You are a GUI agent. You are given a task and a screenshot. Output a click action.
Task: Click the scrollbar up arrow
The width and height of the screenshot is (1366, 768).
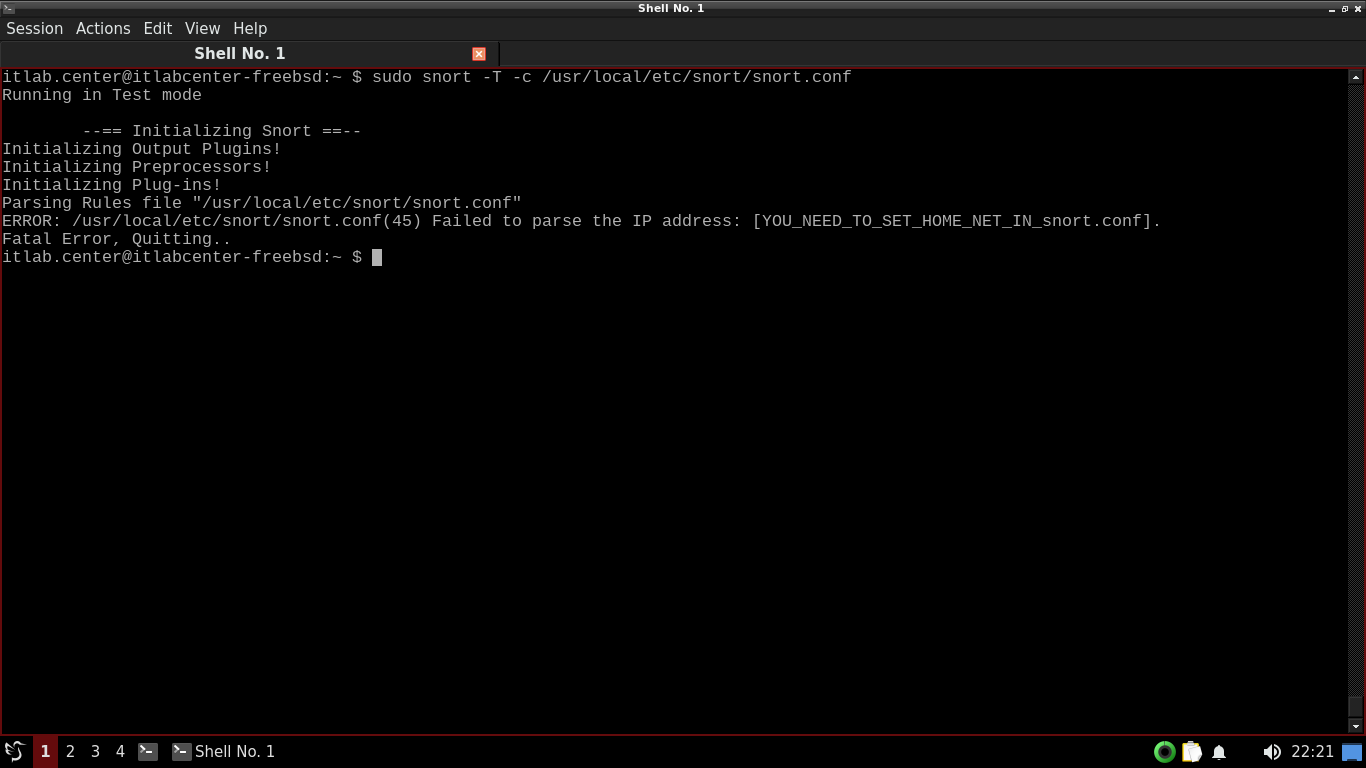(1356, 77)
